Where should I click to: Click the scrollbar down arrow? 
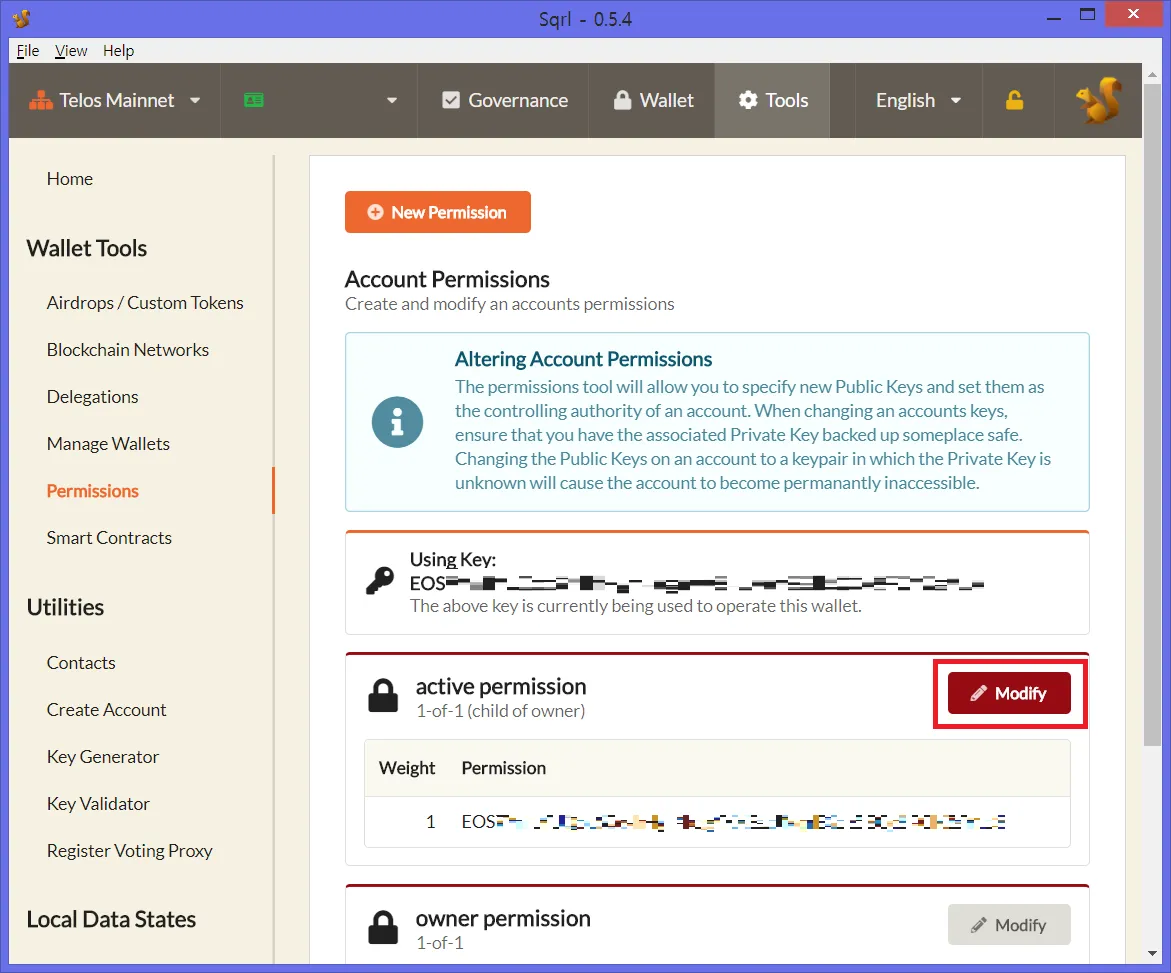(x=1152, y=954)
